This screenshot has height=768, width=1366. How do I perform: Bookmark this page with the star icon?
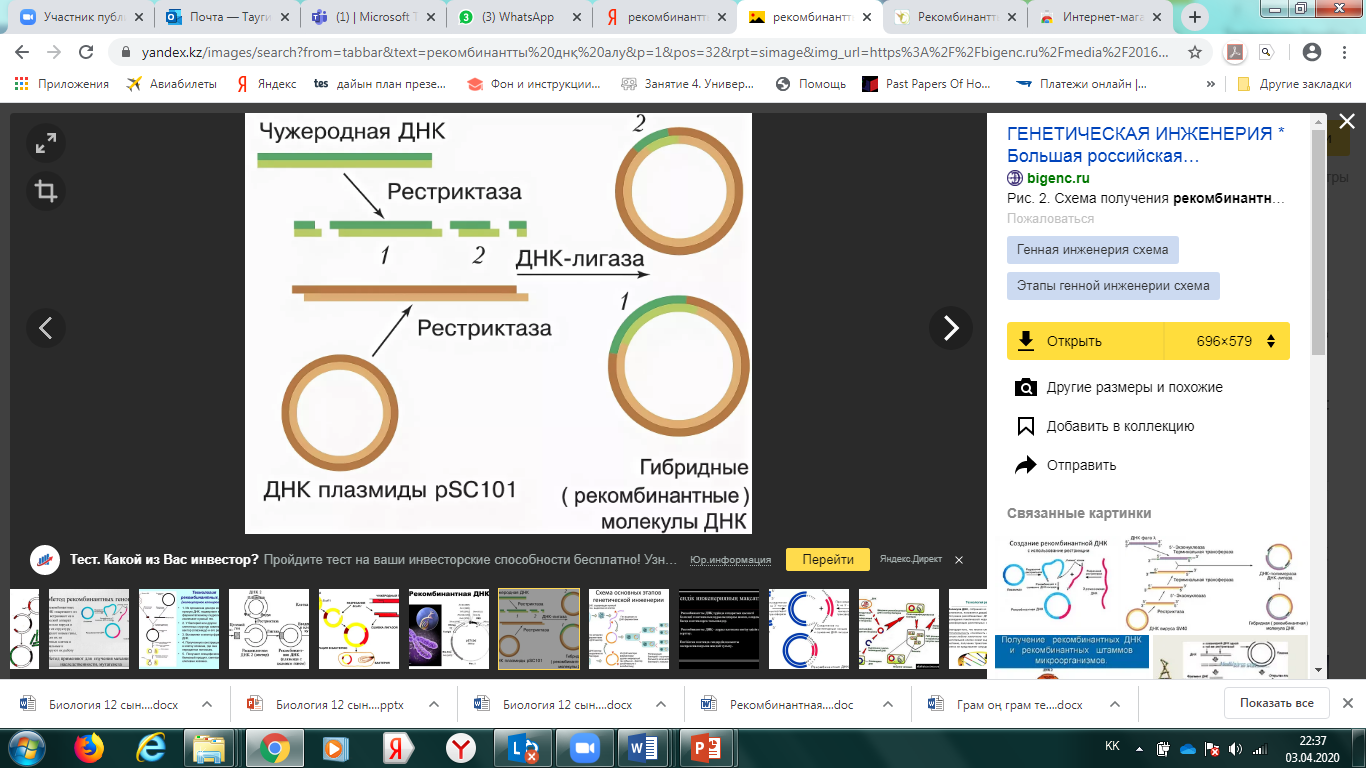1194,52
